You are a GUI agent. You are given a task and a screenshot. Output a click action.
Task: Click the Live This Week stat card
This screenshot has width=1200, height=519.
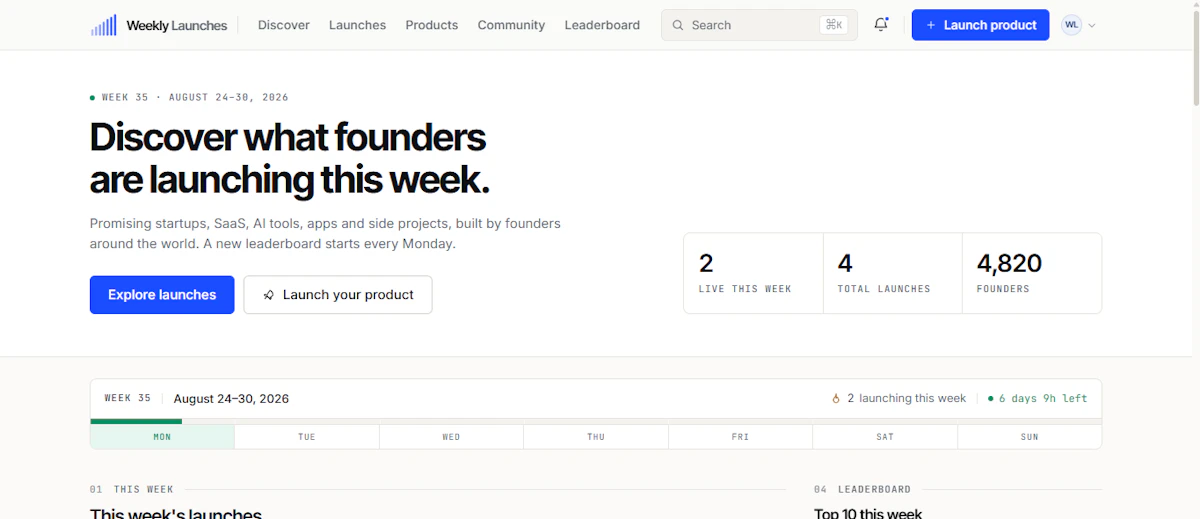(x=753, y=273)
